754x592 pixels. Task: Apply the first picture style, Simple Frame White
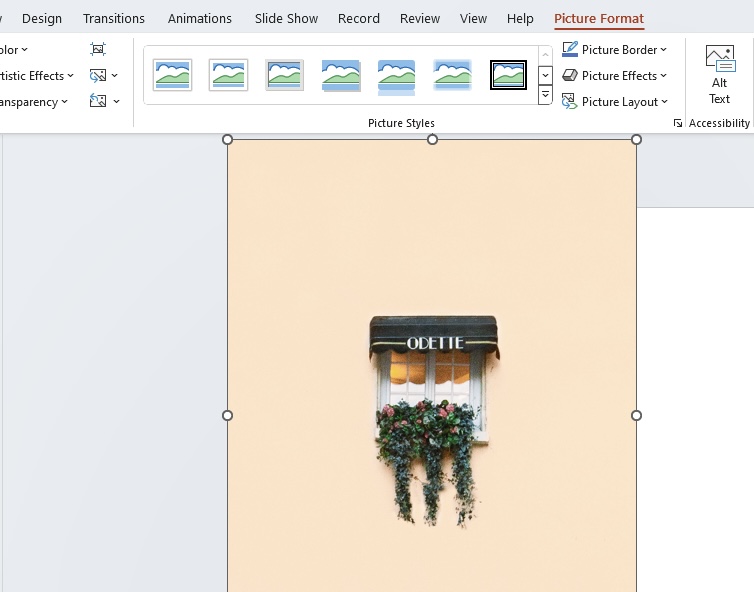(x=173, y=75)
